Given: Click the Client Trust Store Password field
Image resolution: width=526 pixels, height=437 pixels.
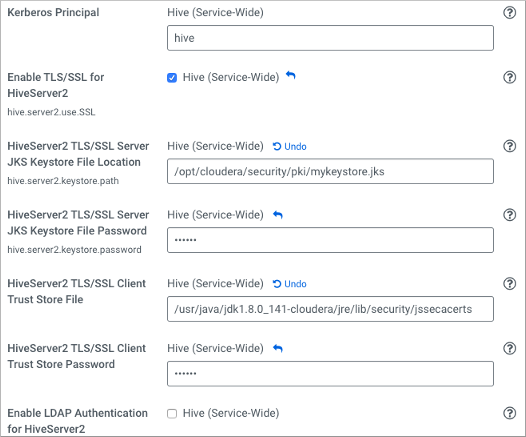Looking at the screenshot, I should [x=330, y=374].
